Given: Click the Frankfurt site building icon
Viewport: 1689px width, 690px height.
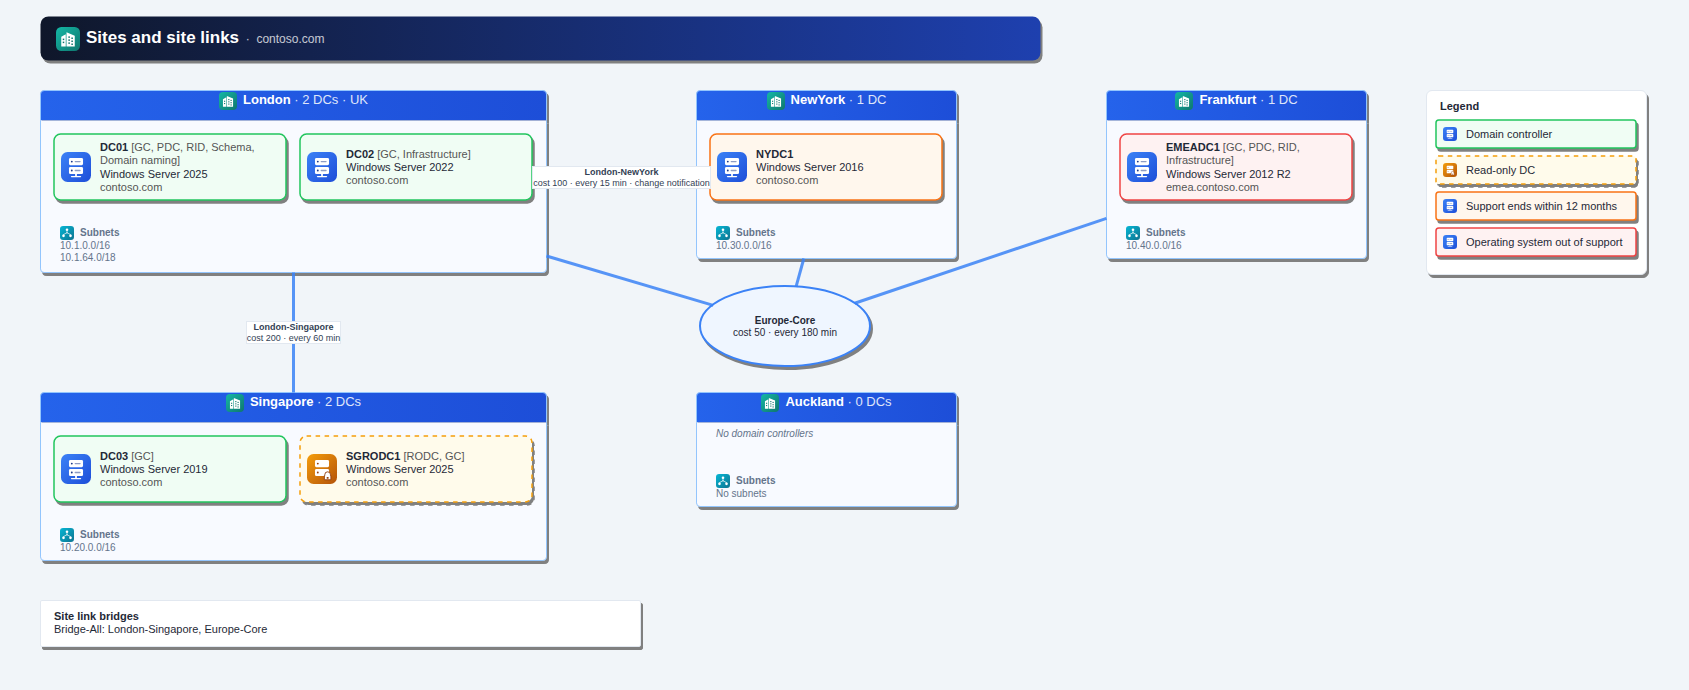Looking at the screenshot, I should coord(1184,101).
